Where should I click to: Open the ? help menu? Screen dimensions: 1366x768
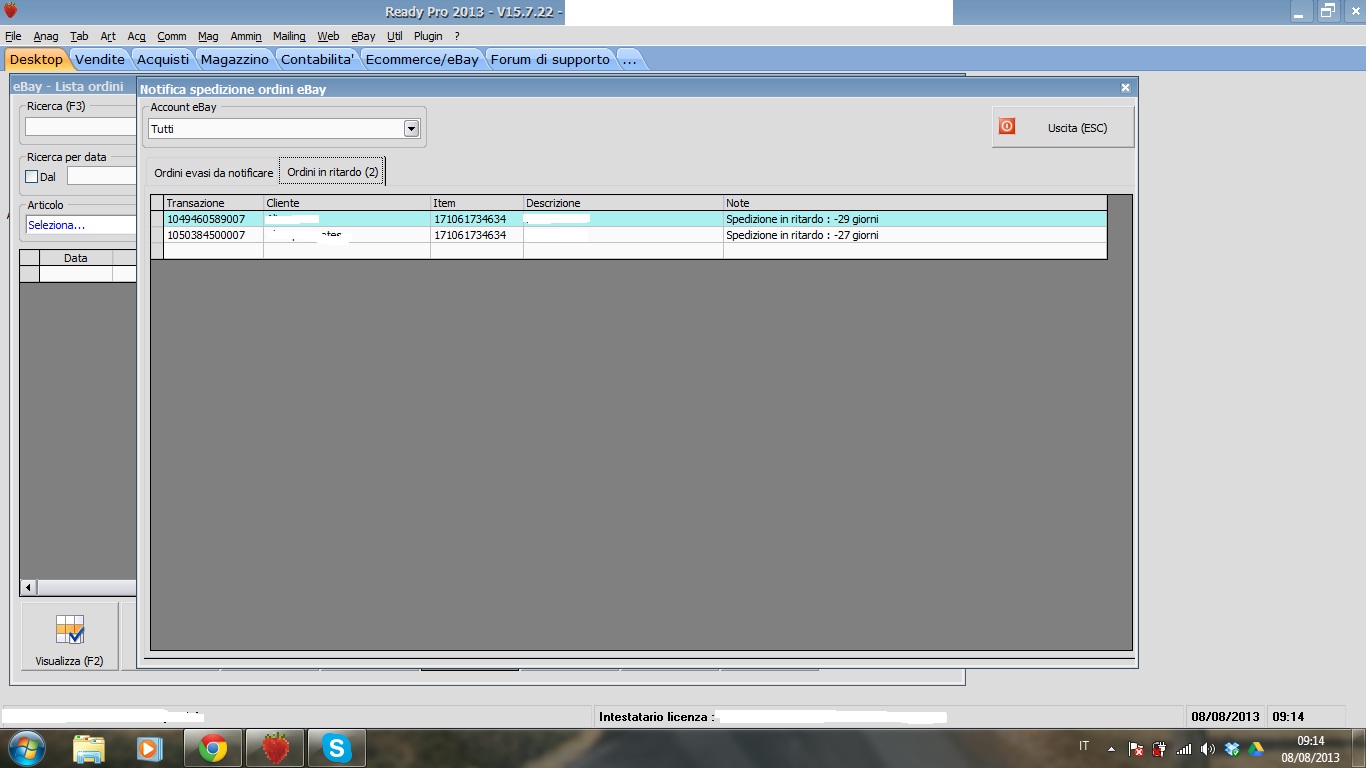tap(457, 36)
